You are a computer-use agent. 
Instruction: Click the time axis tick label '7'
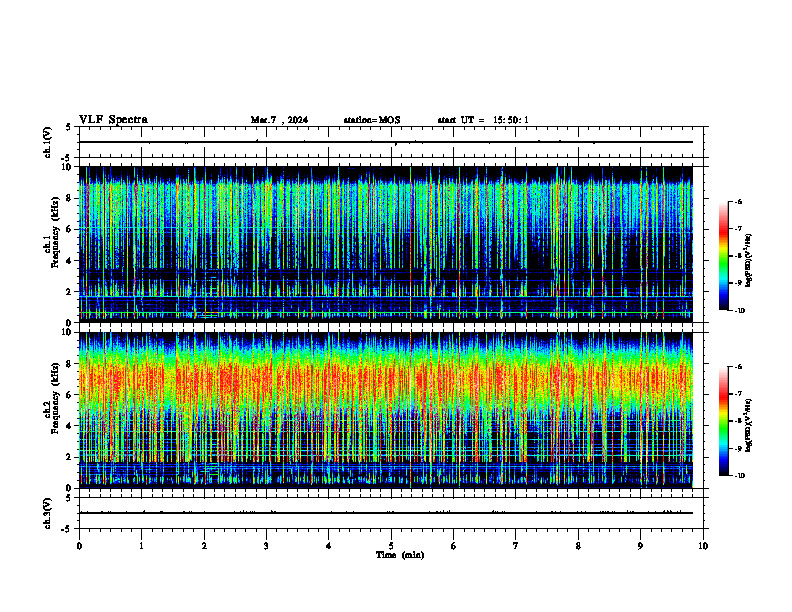516,546
